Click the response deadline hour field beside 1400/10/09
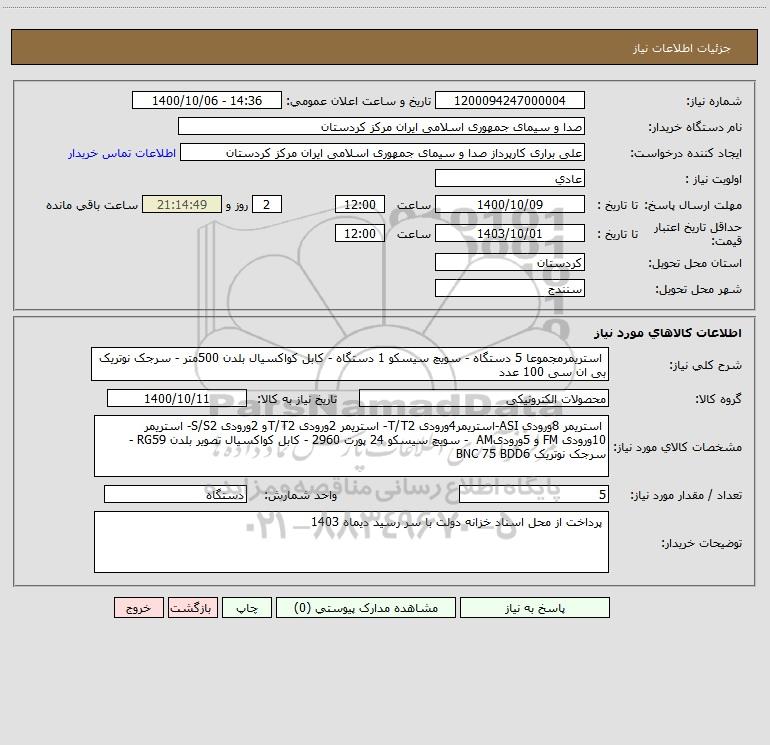The image size is (770, 745). [x=359, y=204]
